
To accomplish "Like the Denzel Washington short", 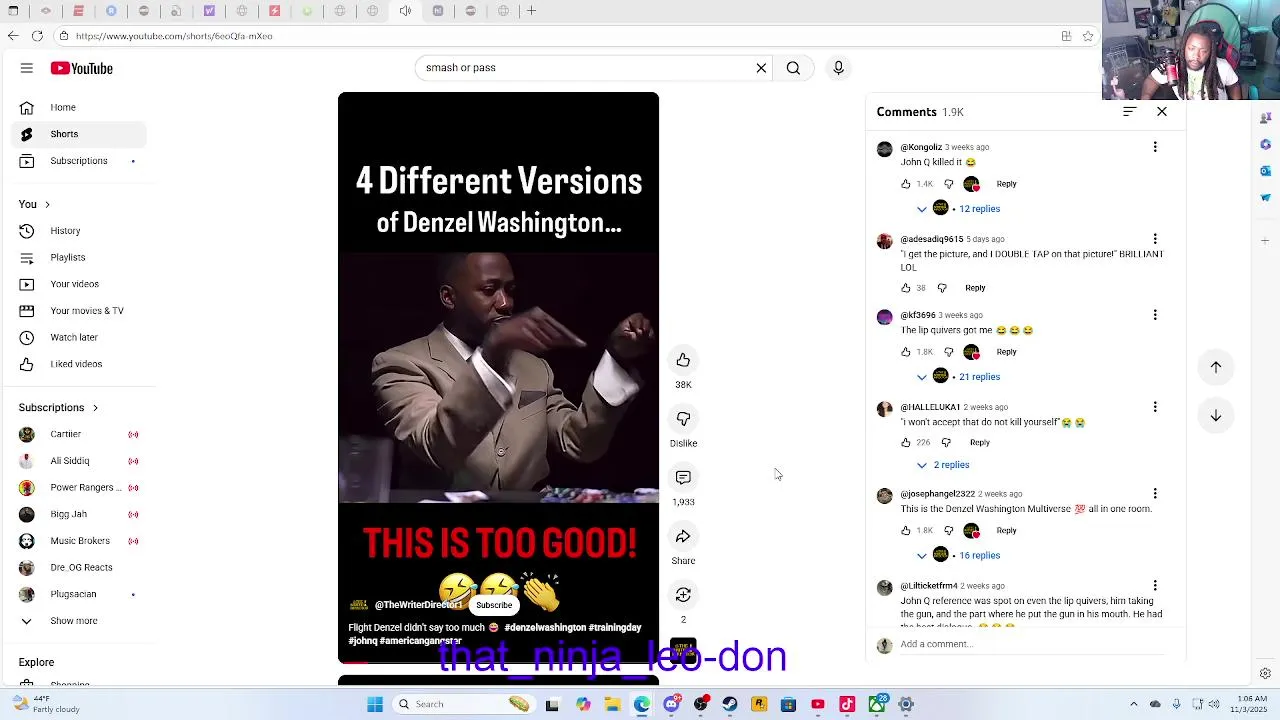I will [683, 360].
